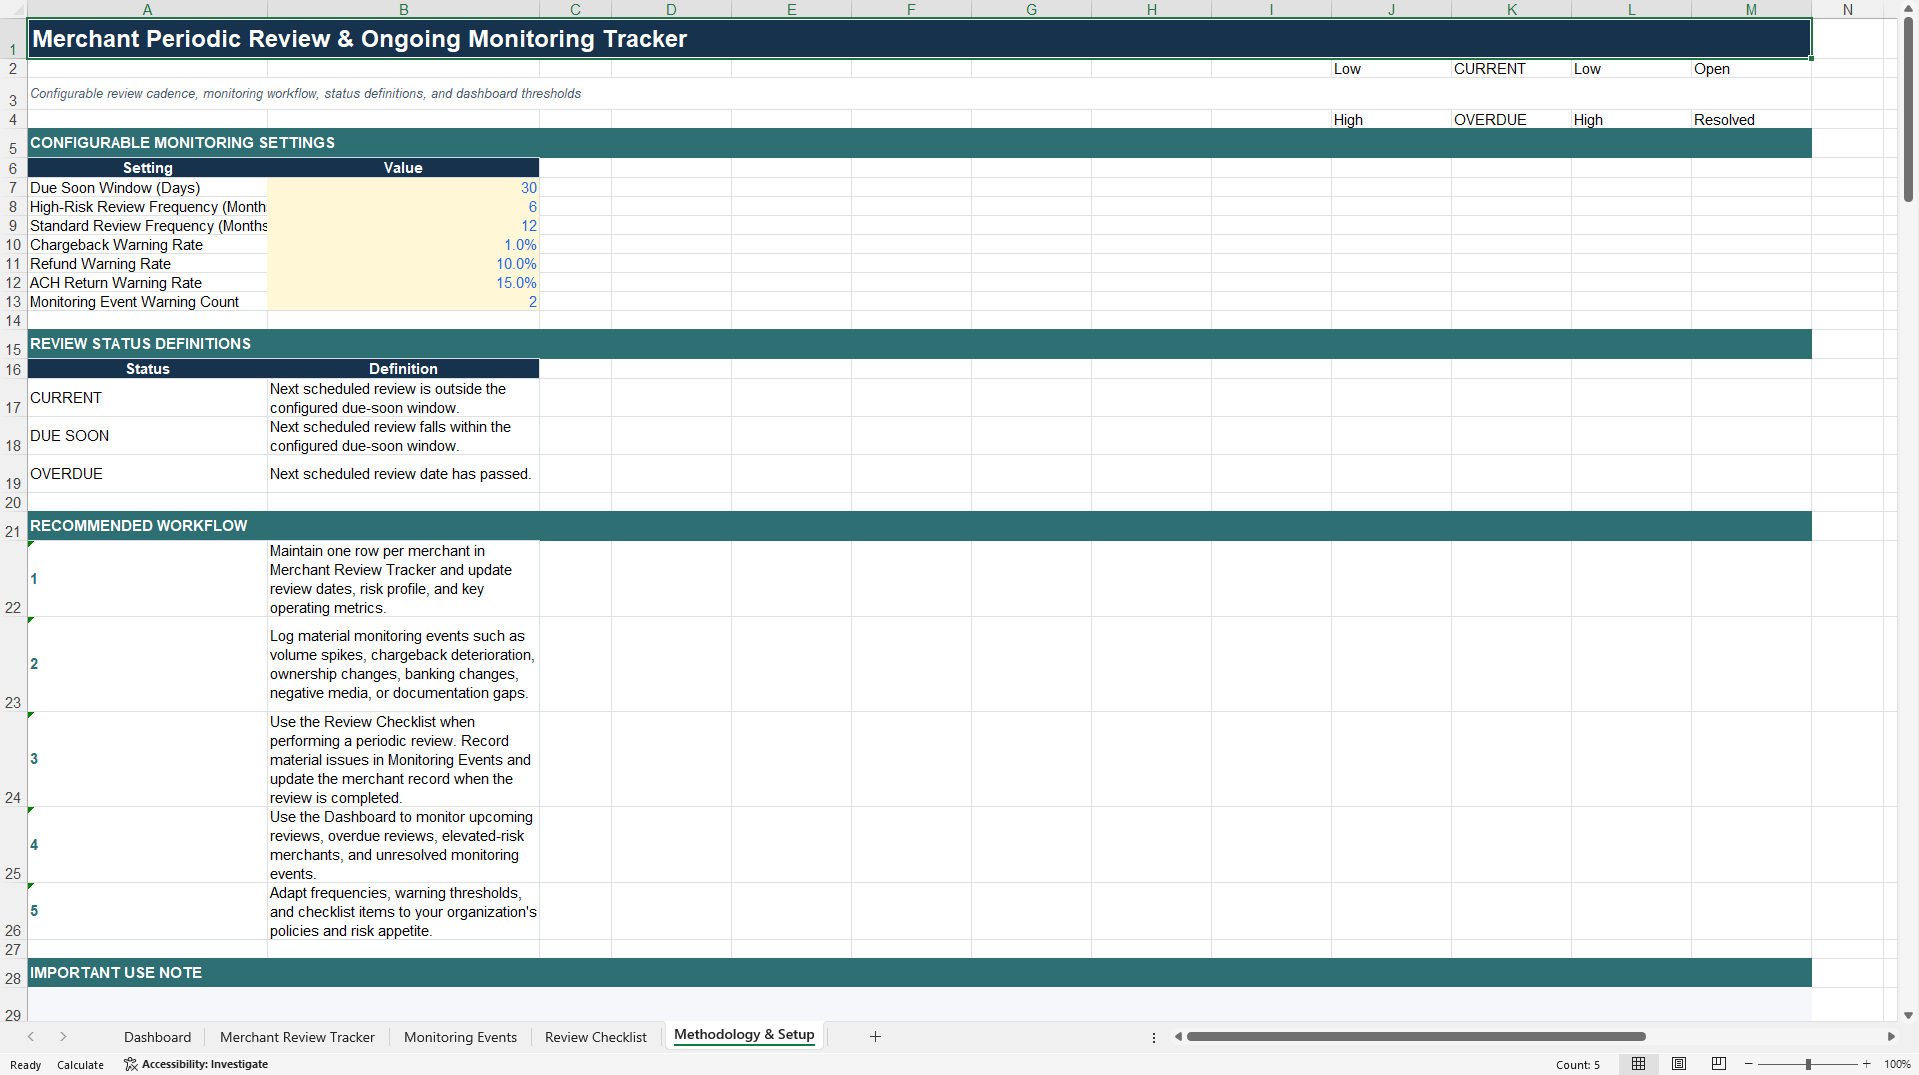1919x1075 pixels.
Task: Click zoom in plus button
Action: click(x=1867, y=1064)
